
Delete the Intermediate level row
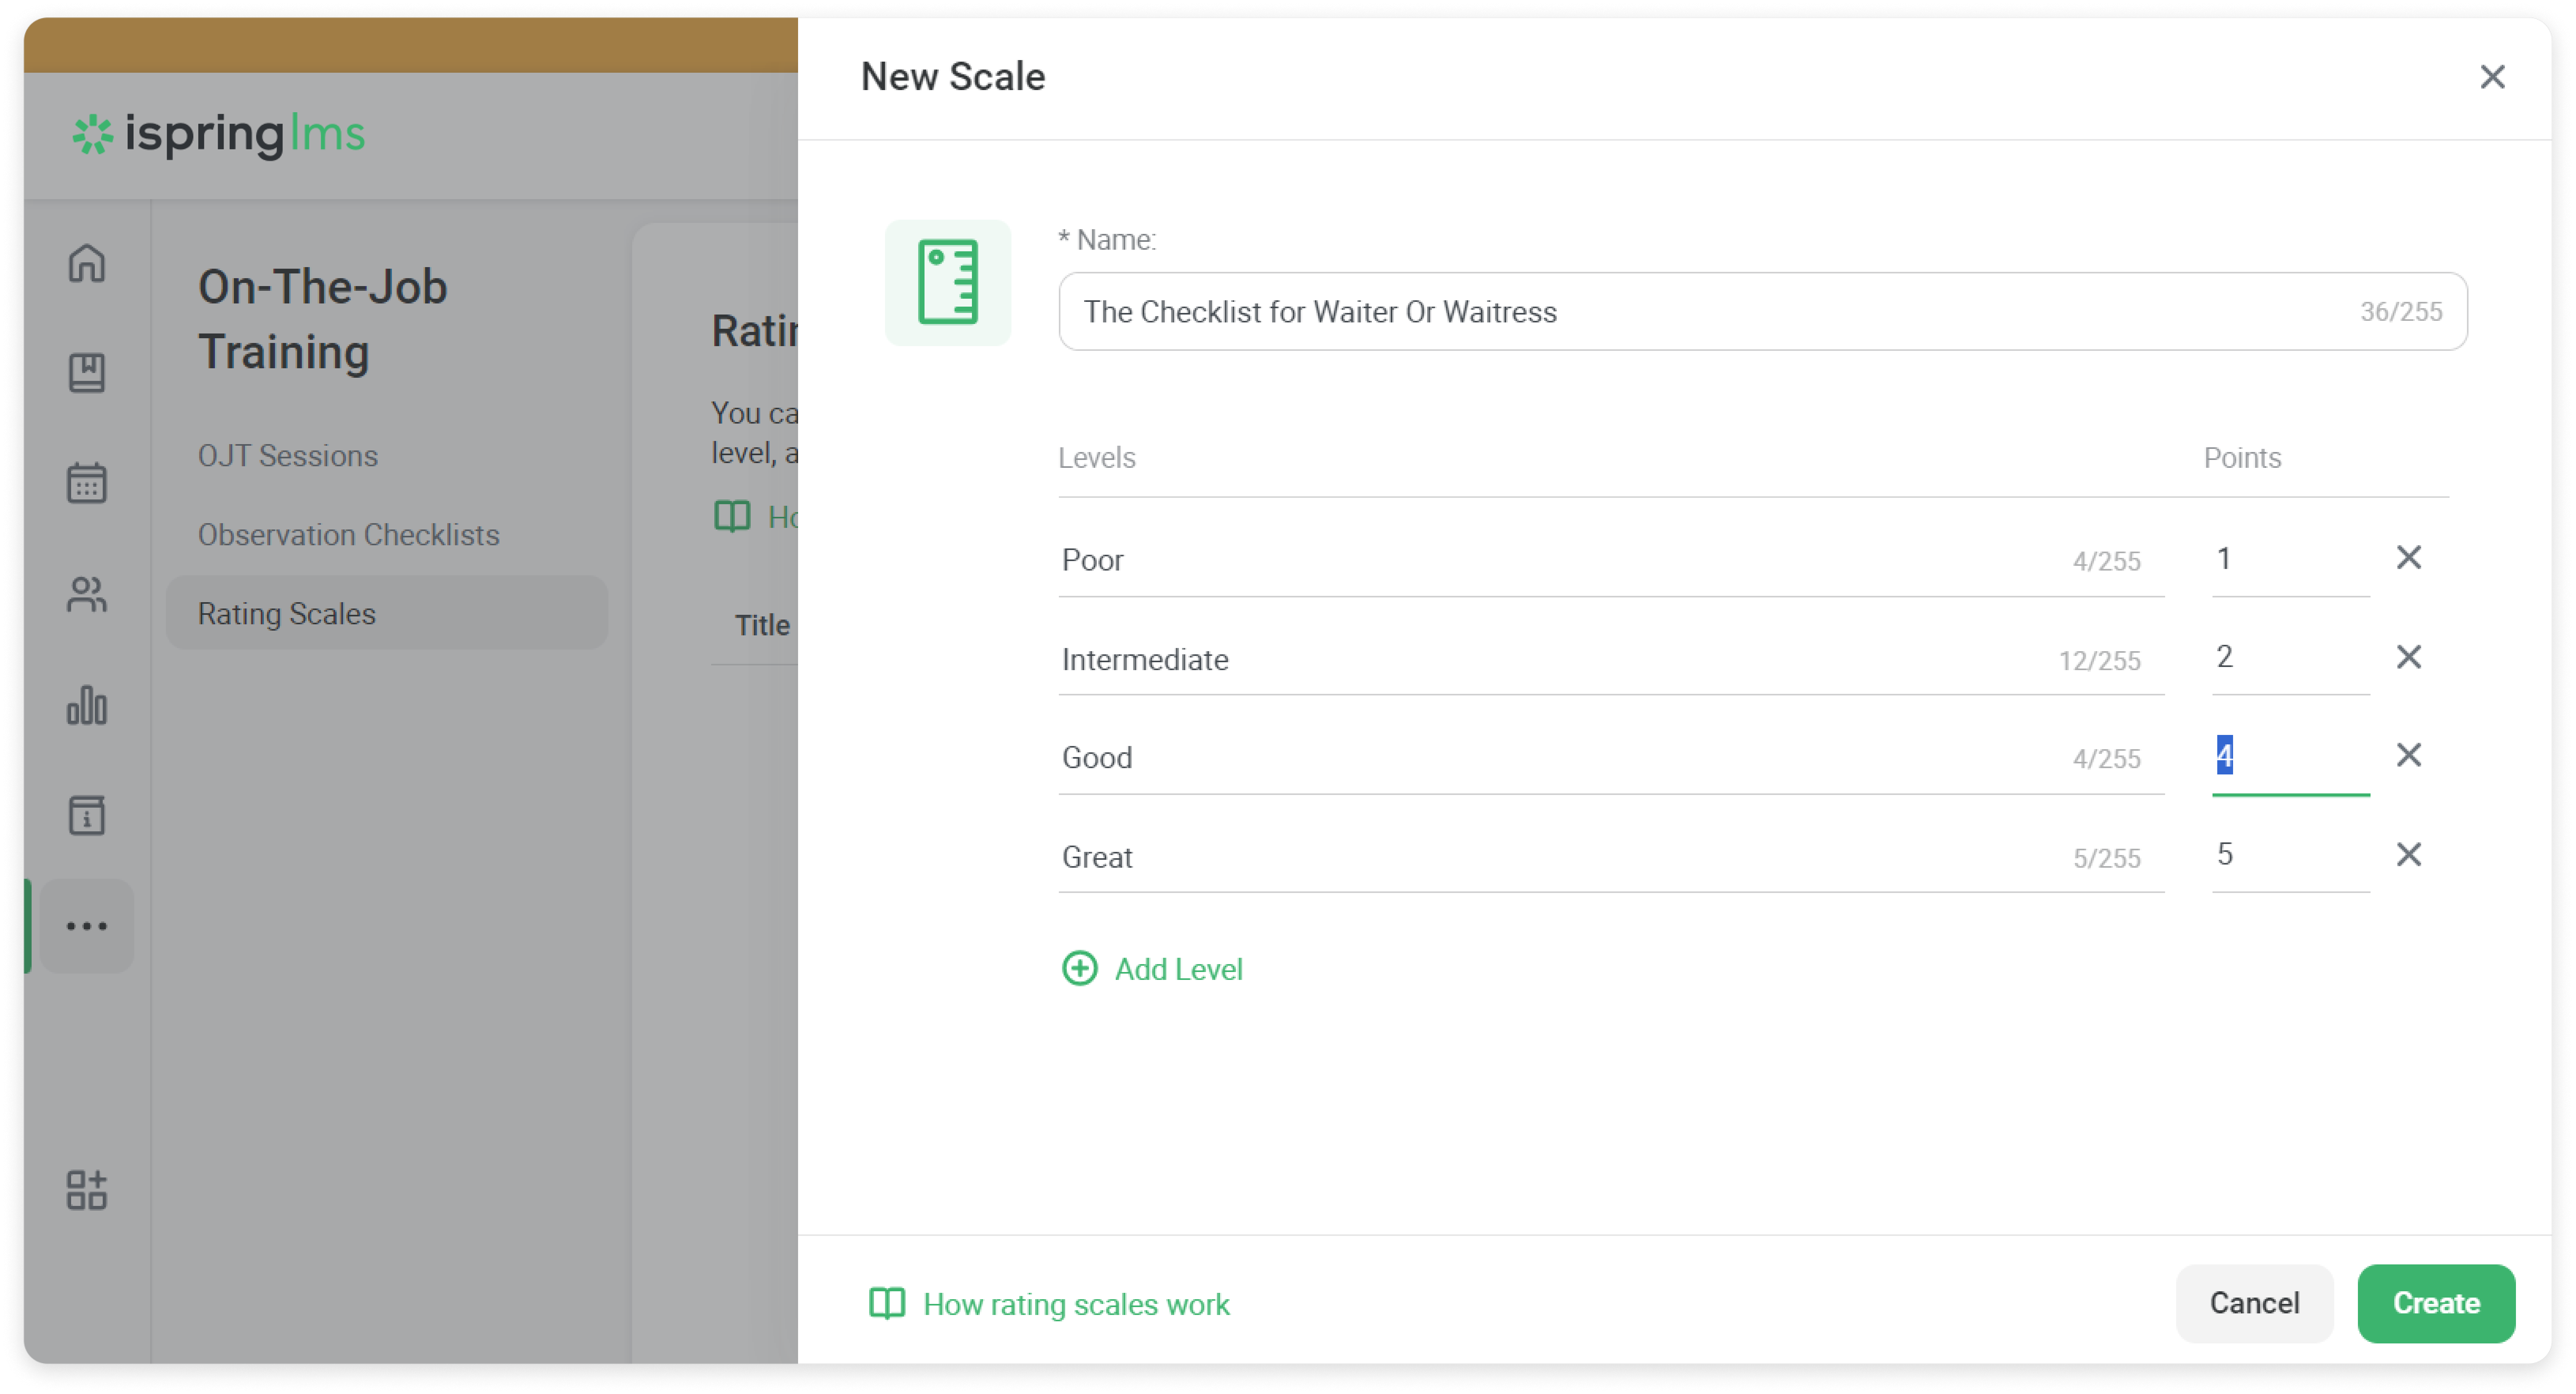tap(2408, 657)
